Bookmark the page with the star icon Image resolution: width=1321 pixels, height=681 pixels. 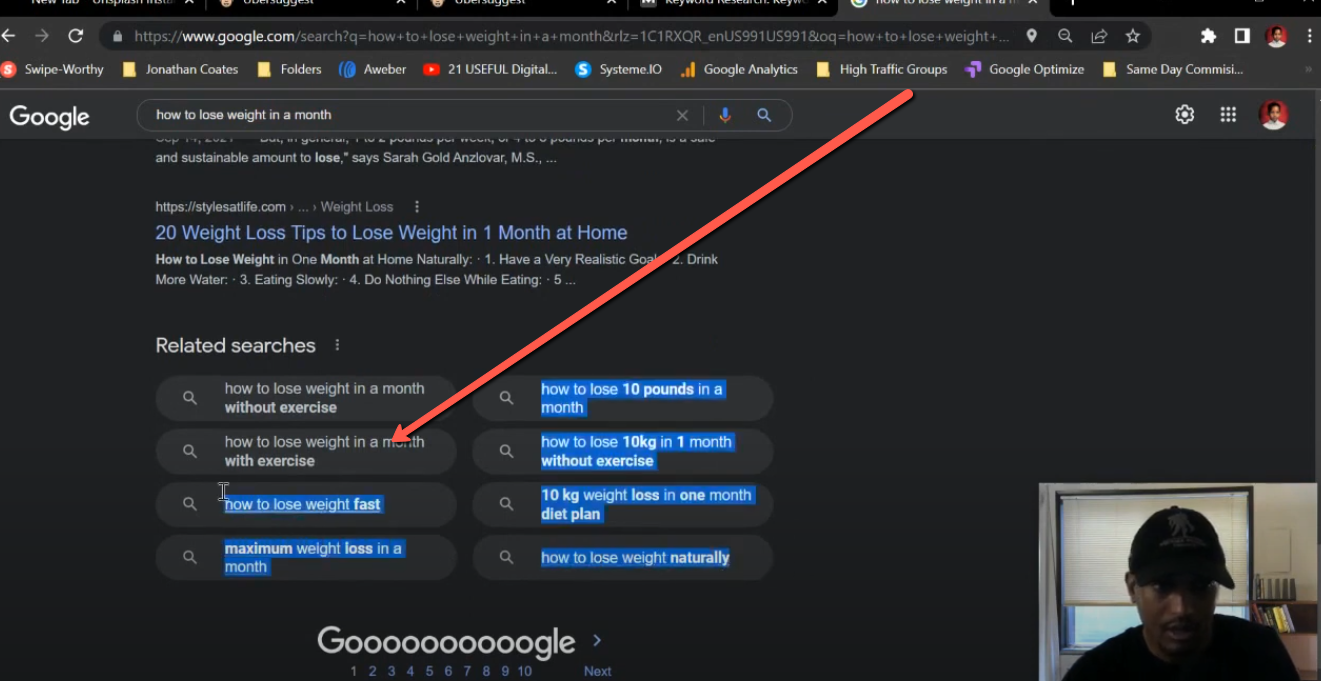pyautogui.click(x=1132, y=35)
